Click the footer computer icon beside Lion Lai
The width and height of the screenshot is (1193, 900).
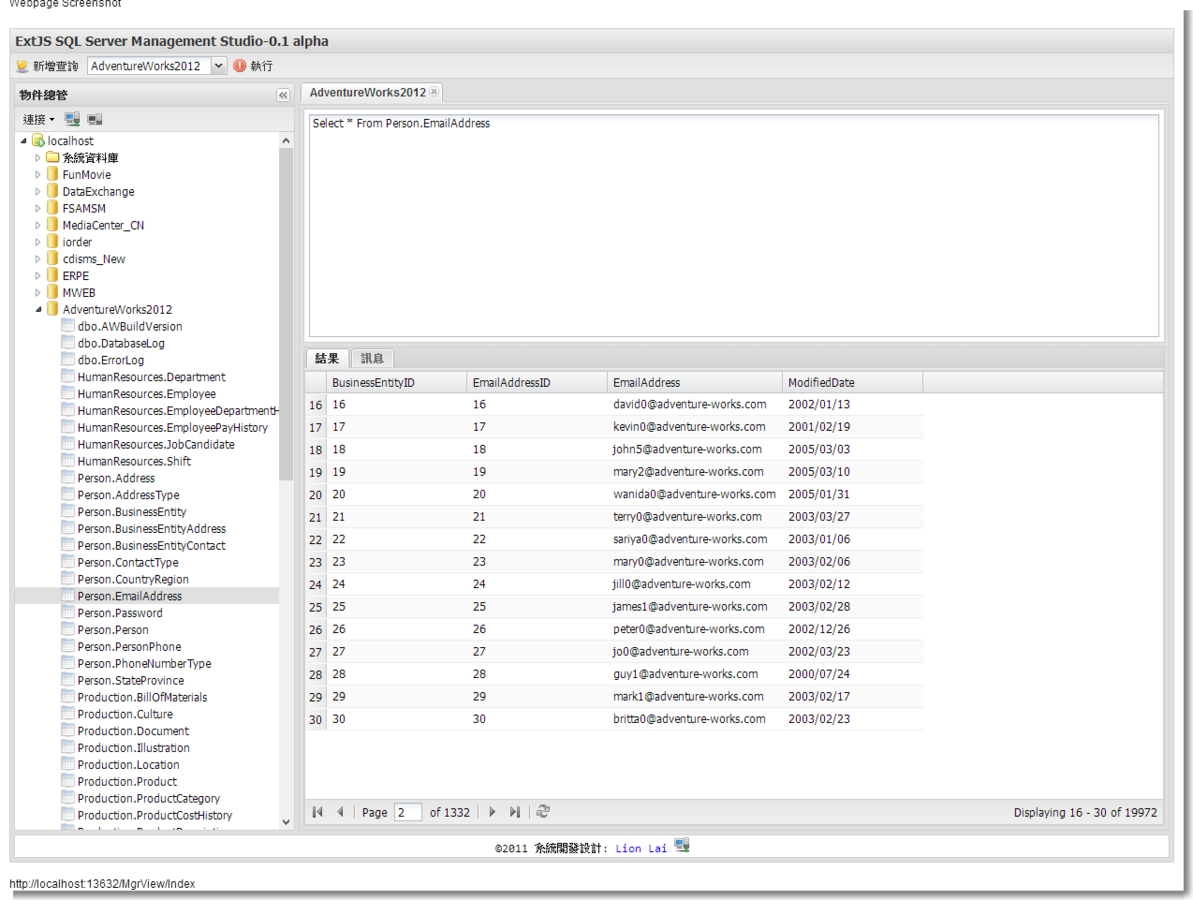[682, 845]
